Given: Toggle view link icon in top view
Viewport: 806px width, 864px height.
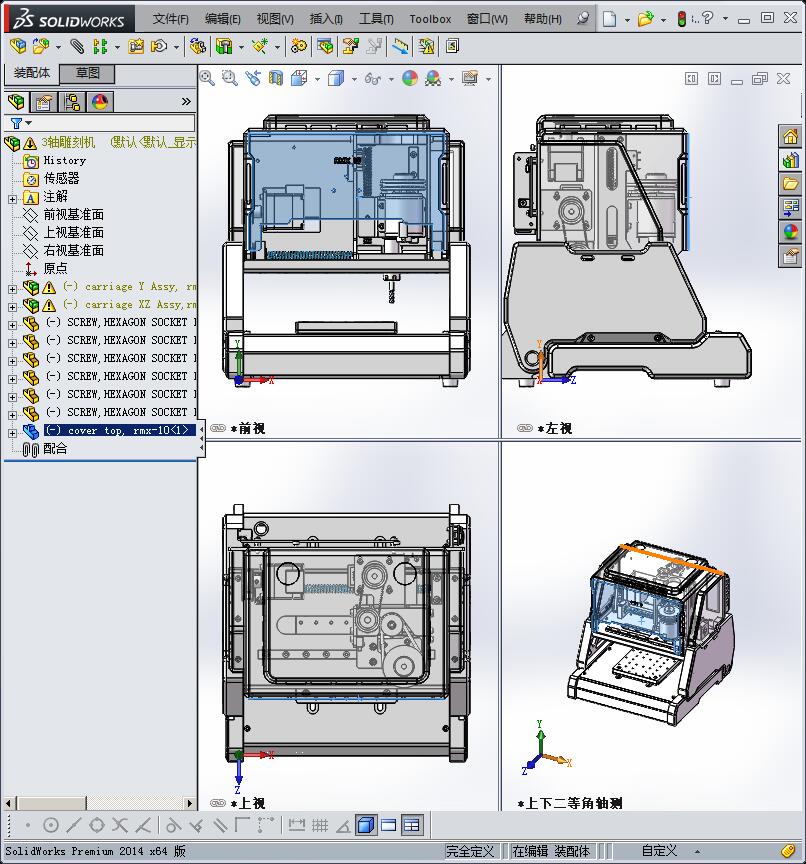Looking at the screenshot, I should (218, 803).
